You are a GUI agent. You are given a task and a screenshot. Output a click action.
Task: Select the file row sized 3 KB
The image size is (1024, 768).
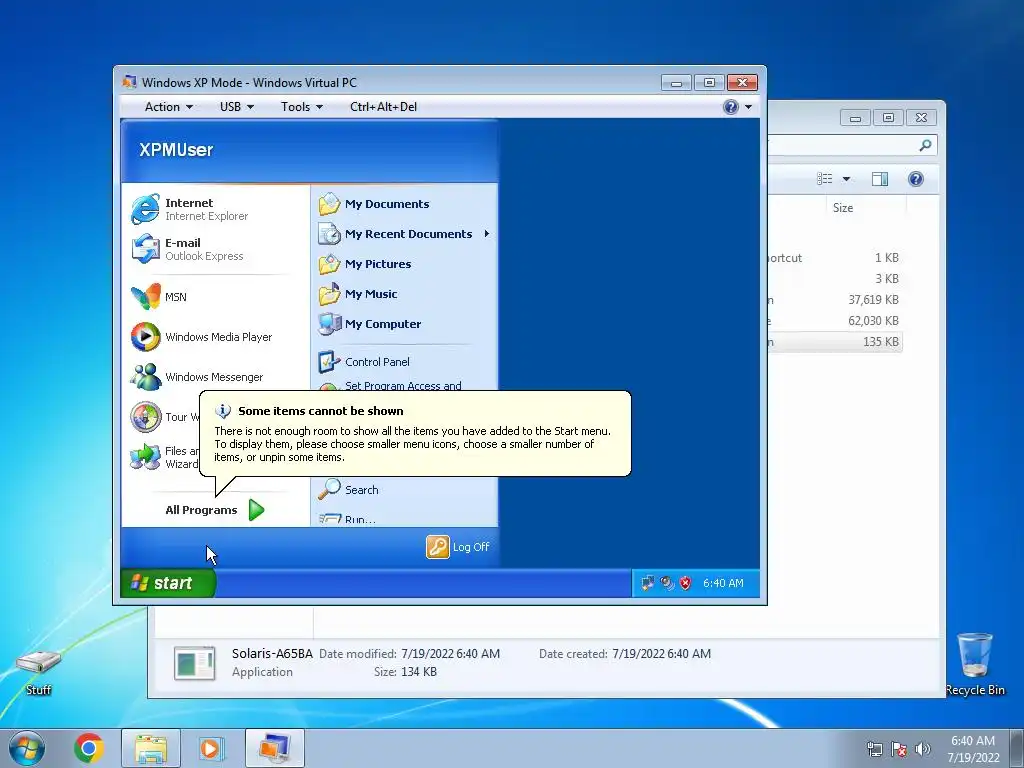[835, 279]
